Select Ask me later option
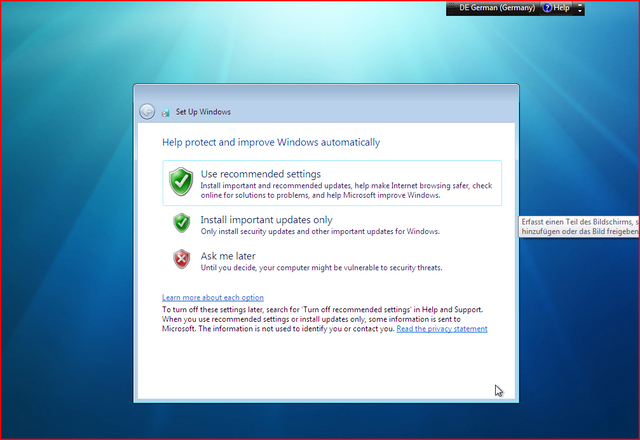Image resolution: width=640 pixels, height=440 pixels. point(228,256)
